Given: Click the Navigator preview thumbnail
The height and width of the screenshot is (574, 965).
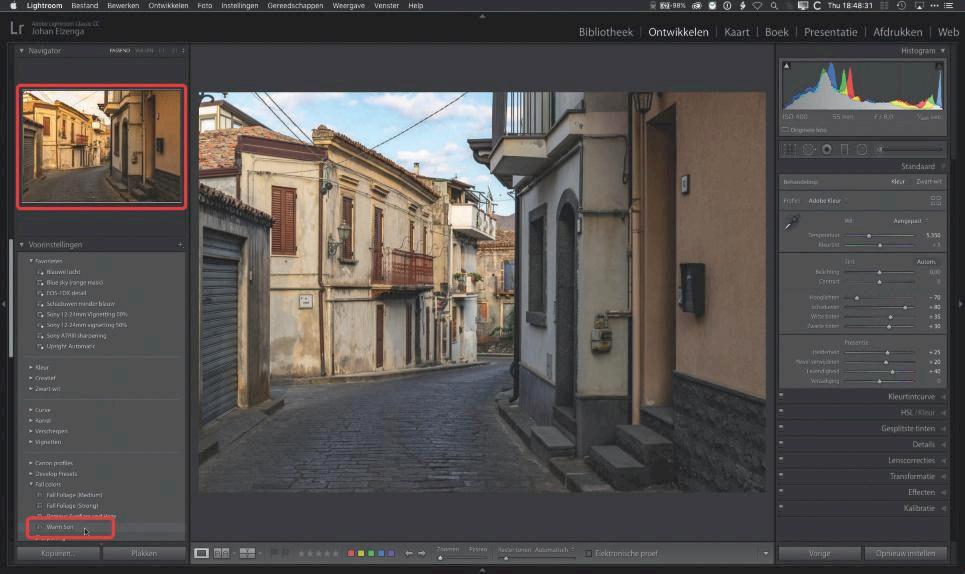Looking at the screenshot, I should coord(102,146).
